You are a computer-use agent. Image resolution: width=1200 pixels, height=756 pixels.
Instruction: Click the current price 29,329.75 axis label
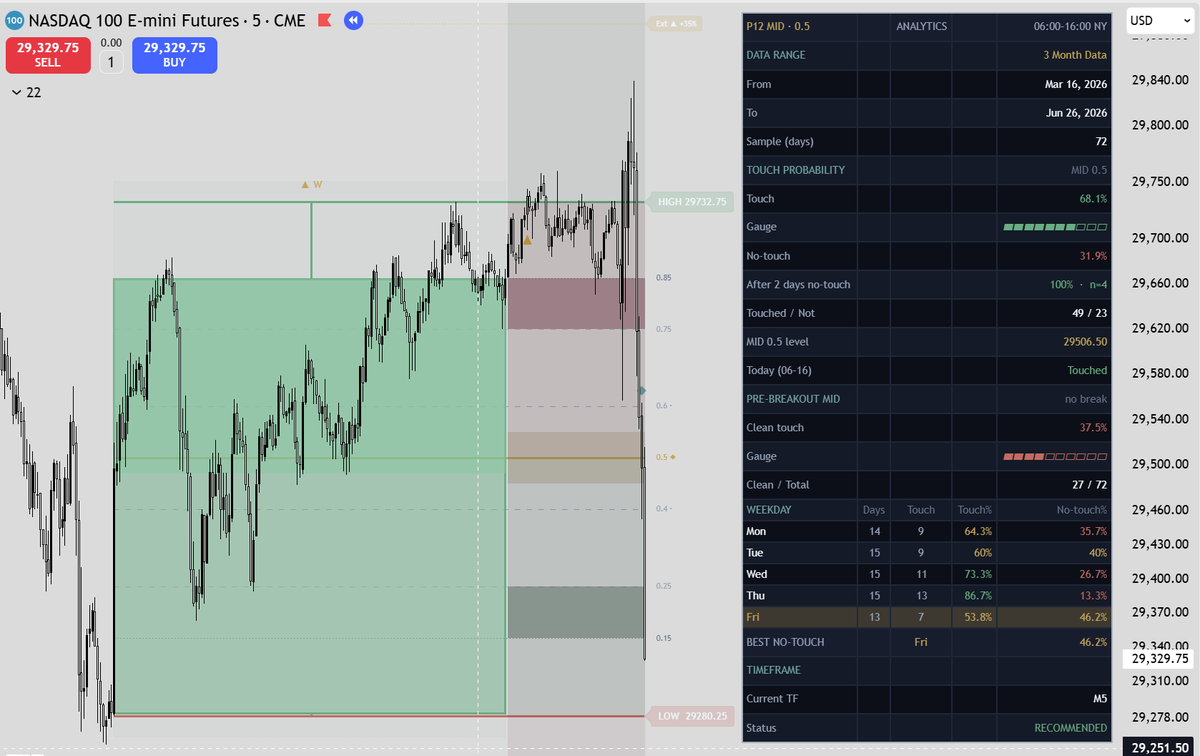(x=1158, y=659)
